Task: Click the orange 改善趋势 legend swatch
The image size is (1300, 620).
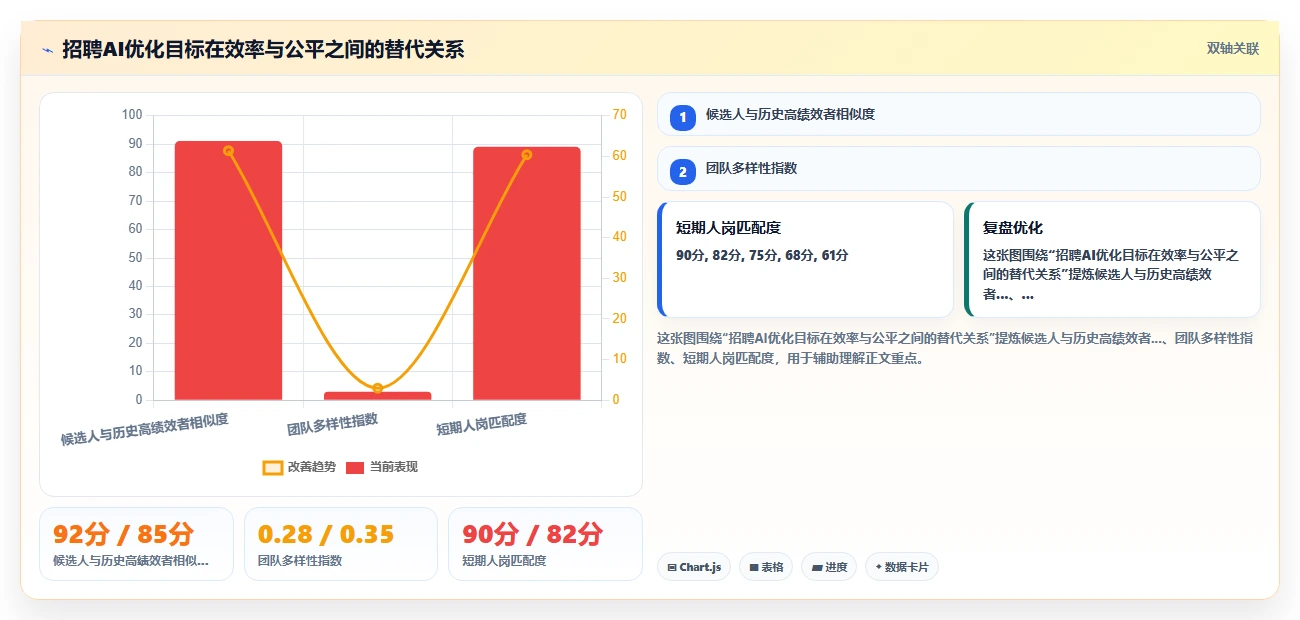Action: click(x=273, y=467)
